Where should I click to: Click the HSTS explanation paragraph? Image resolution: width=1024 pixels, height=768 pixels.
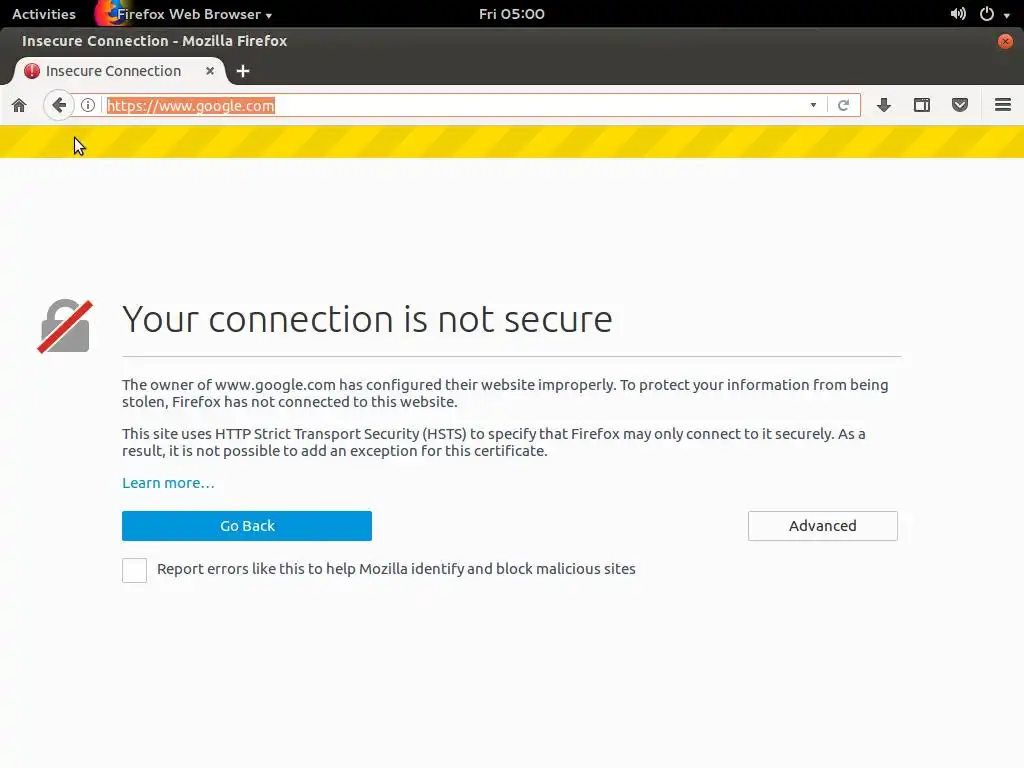[494, 442]
